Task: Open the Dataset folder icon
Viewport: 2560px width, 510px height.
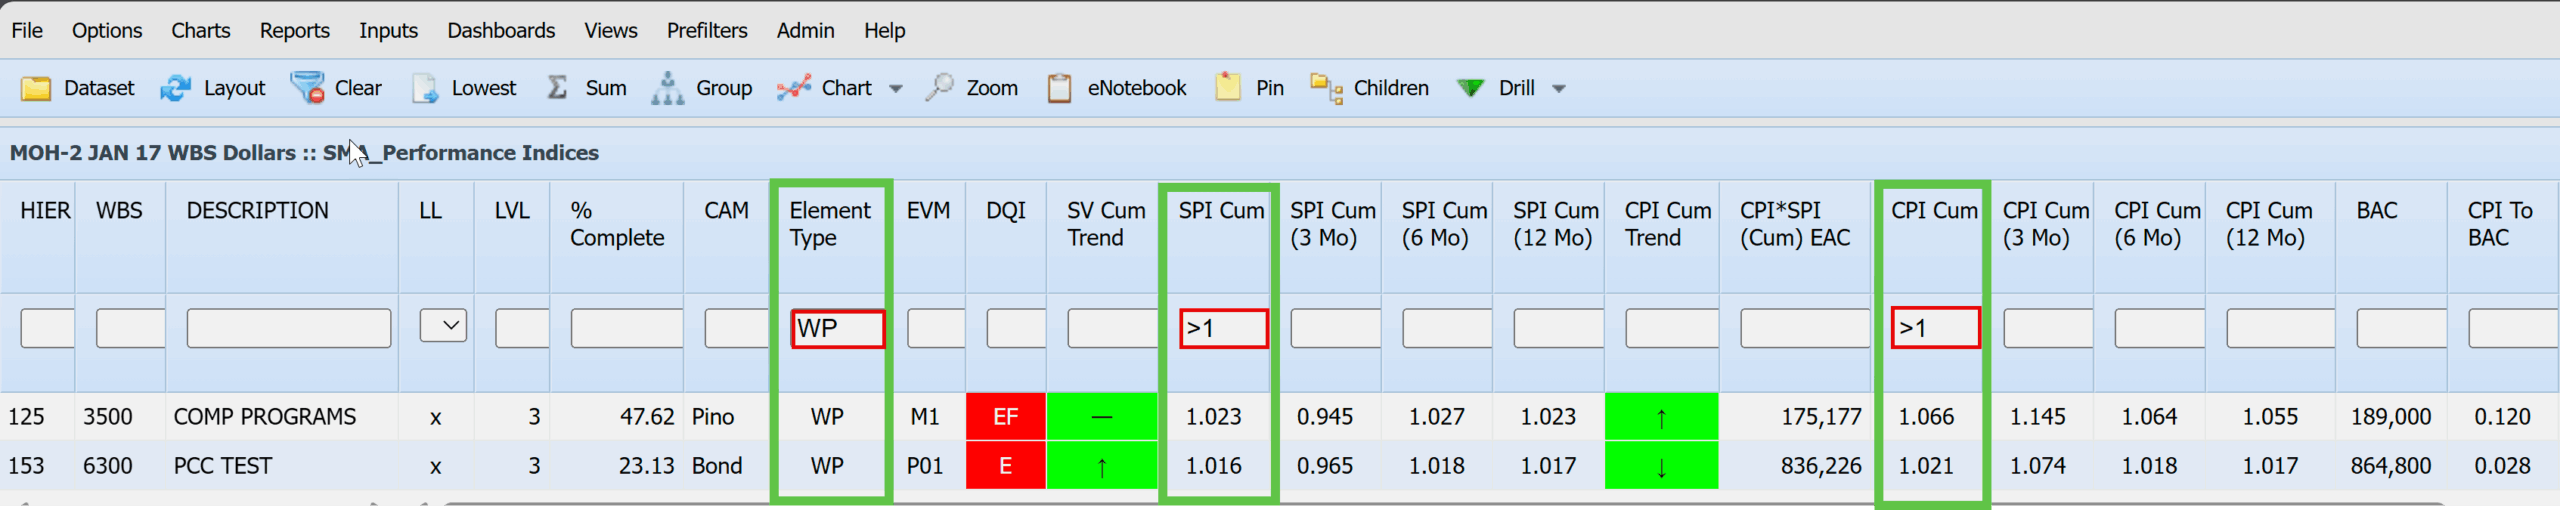Action: click(x=36, y=88)
